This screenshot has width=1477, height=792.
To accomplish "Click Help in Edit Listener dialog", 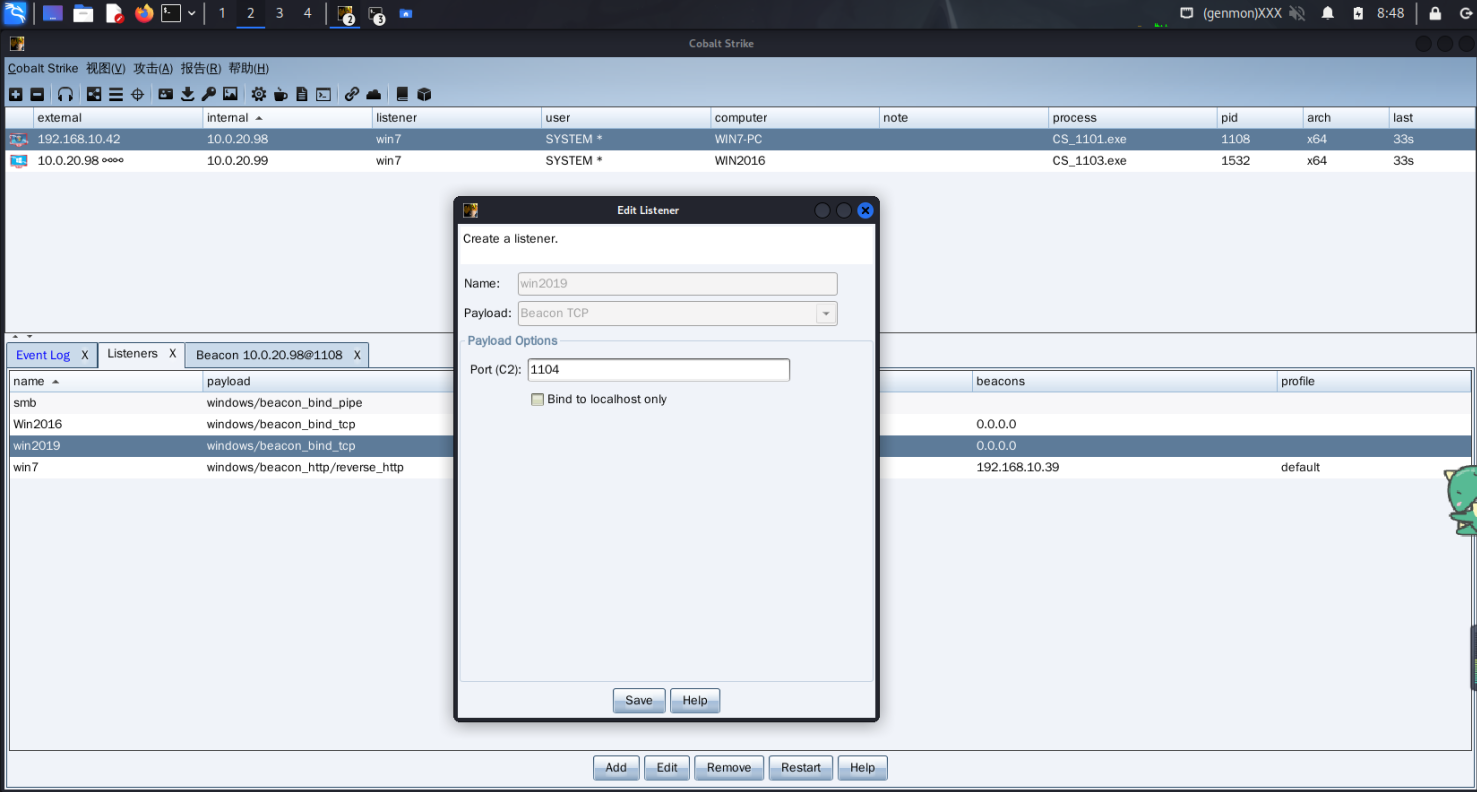I will point(695,701).
